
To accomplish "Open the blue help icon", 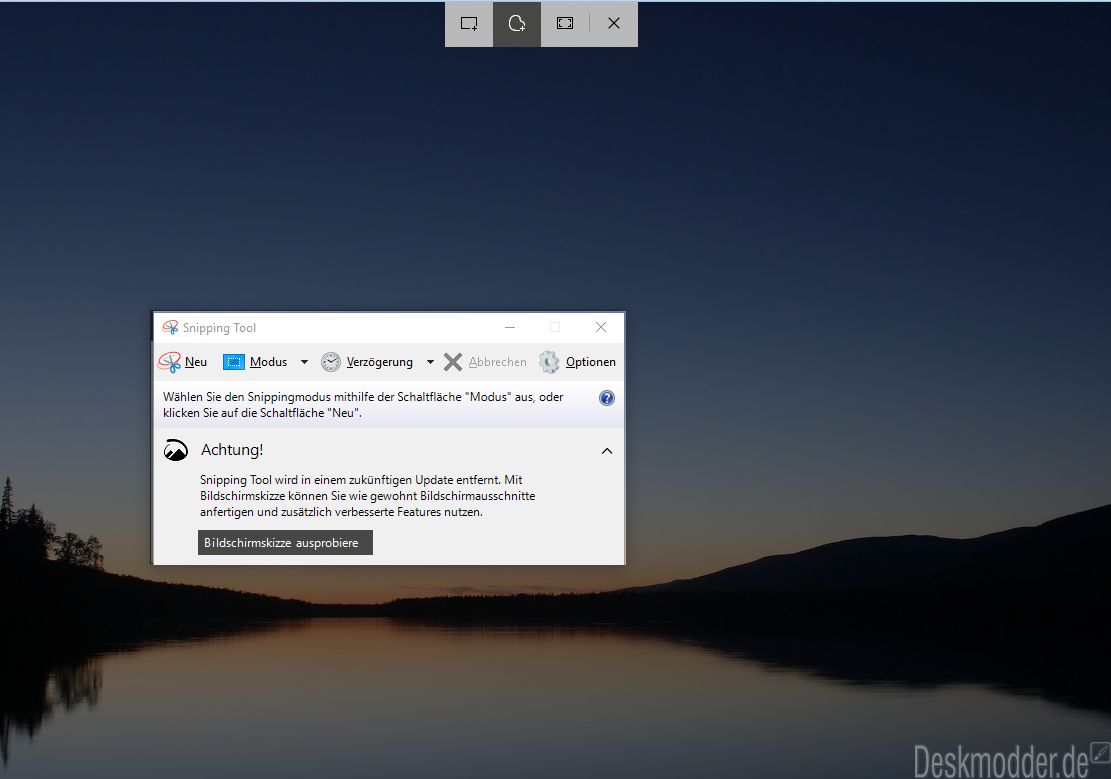I will (607, 398).
